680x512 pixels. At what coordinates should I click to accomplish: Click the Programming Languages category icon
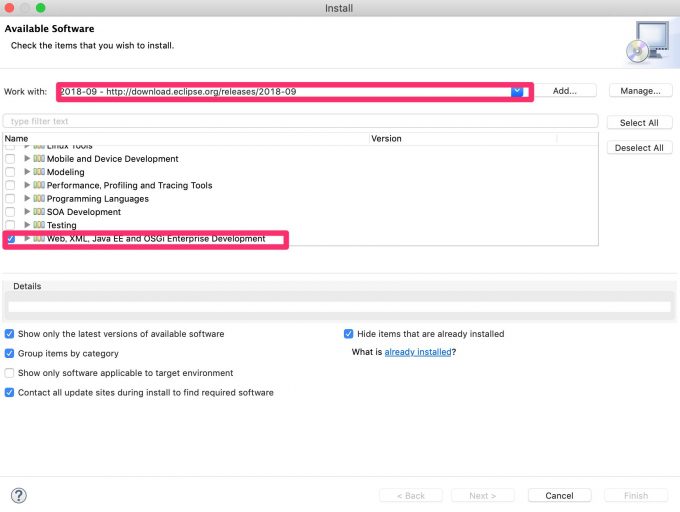coord(40,199)
